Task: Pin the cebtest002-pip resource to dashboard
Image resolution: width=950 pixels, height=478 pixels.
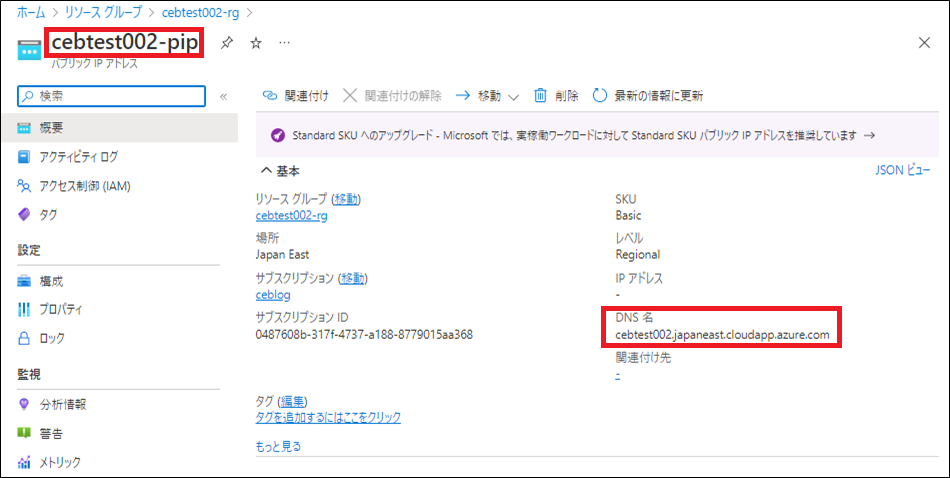Action: 227,43
